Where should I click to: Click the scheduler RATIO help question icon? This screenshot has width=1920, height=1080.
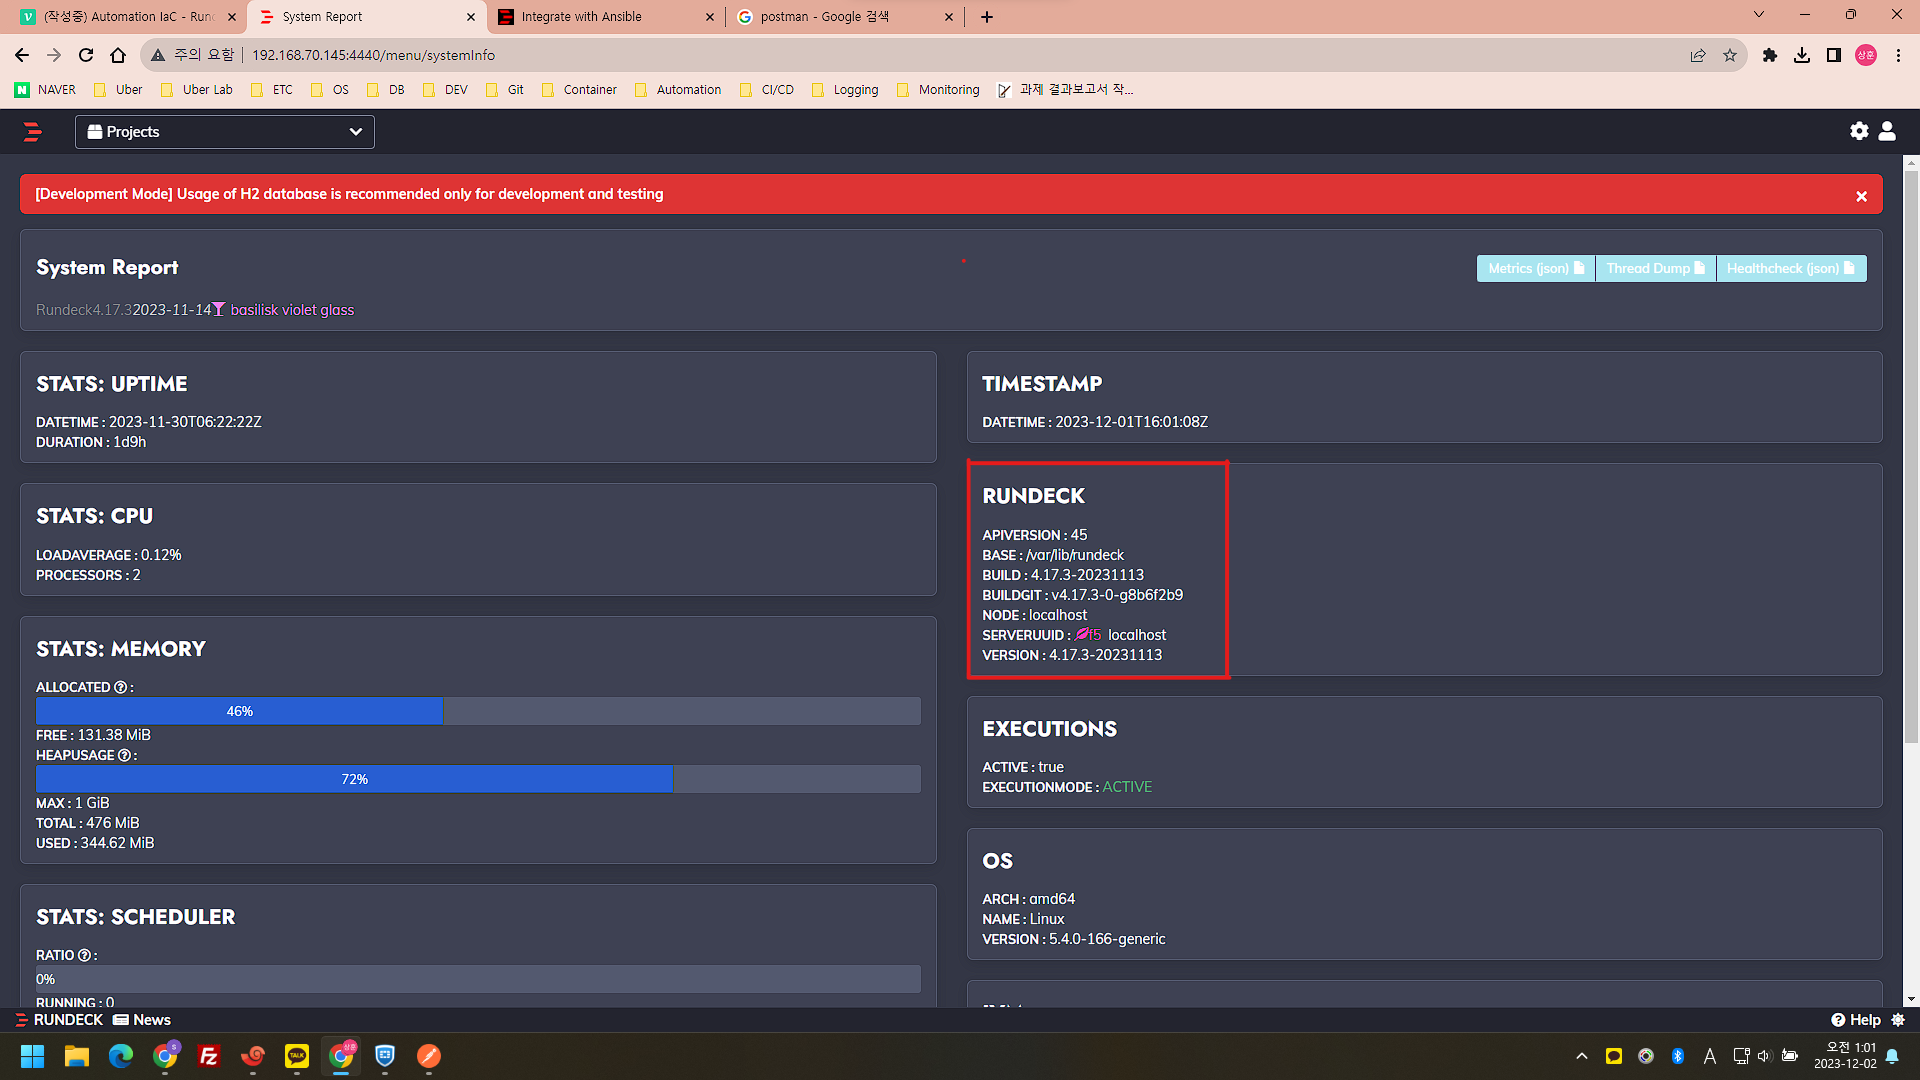[85, 956]
